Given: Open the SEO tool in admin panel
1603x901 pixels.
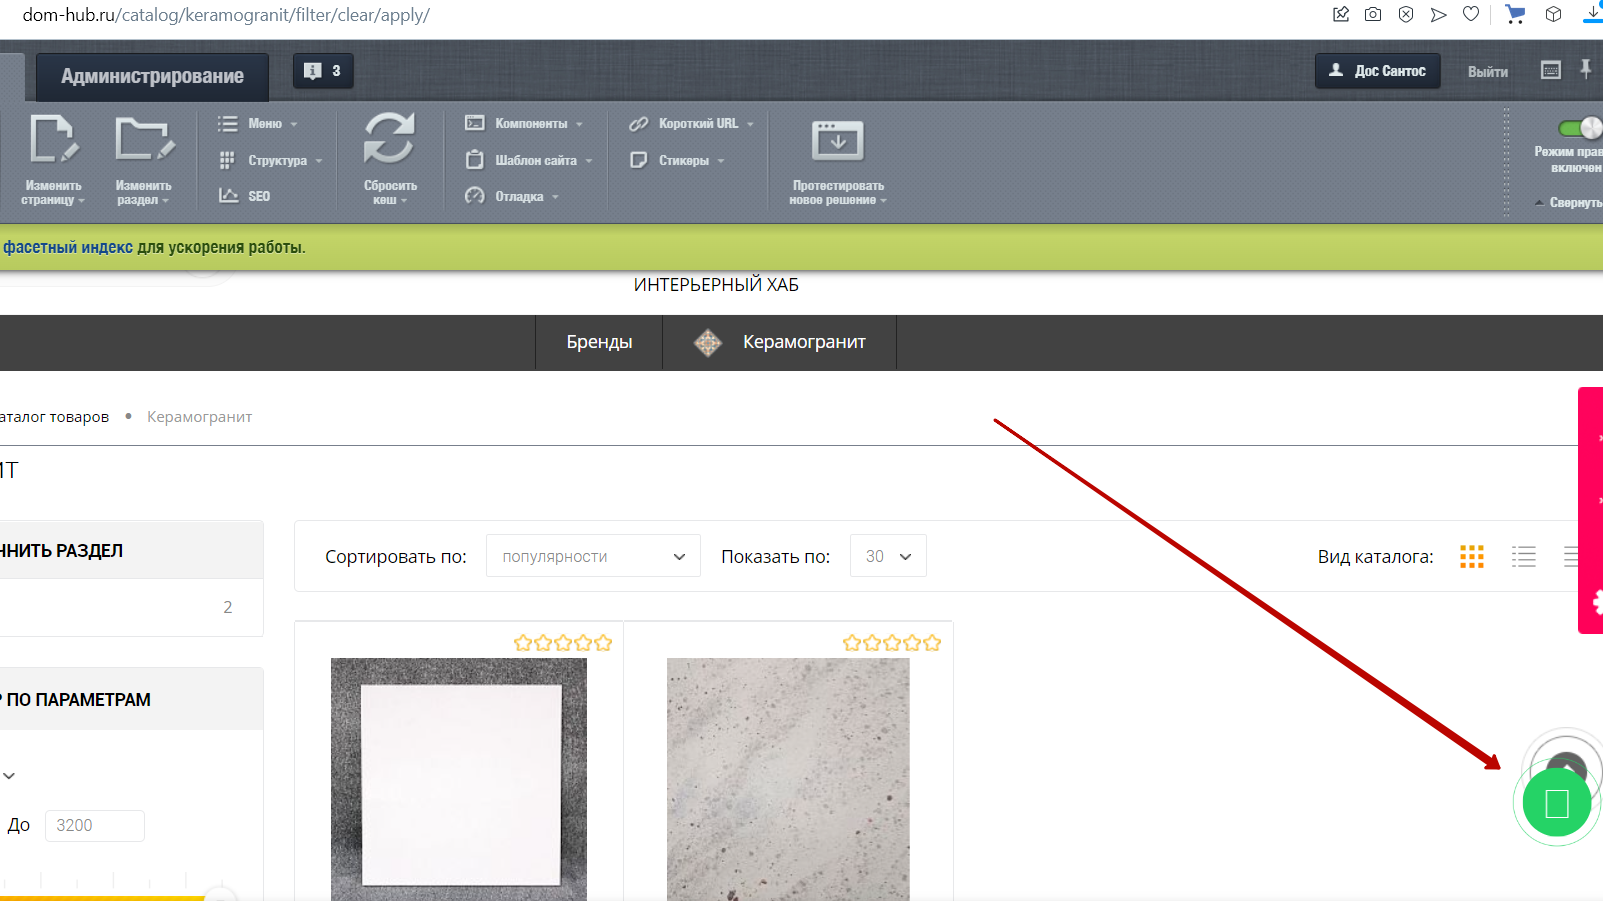Looking at the screenshot, I should (258, 196).
